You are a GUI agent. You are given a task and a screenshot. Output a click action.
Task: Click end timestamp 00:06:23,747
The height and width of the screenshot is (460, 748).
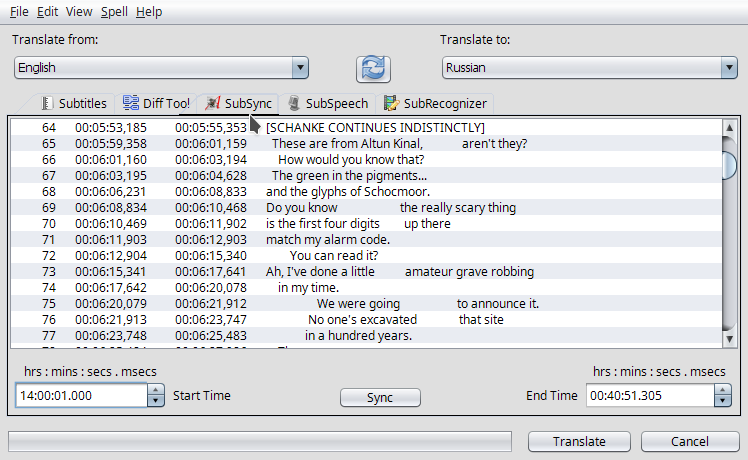tap(211, 319)
